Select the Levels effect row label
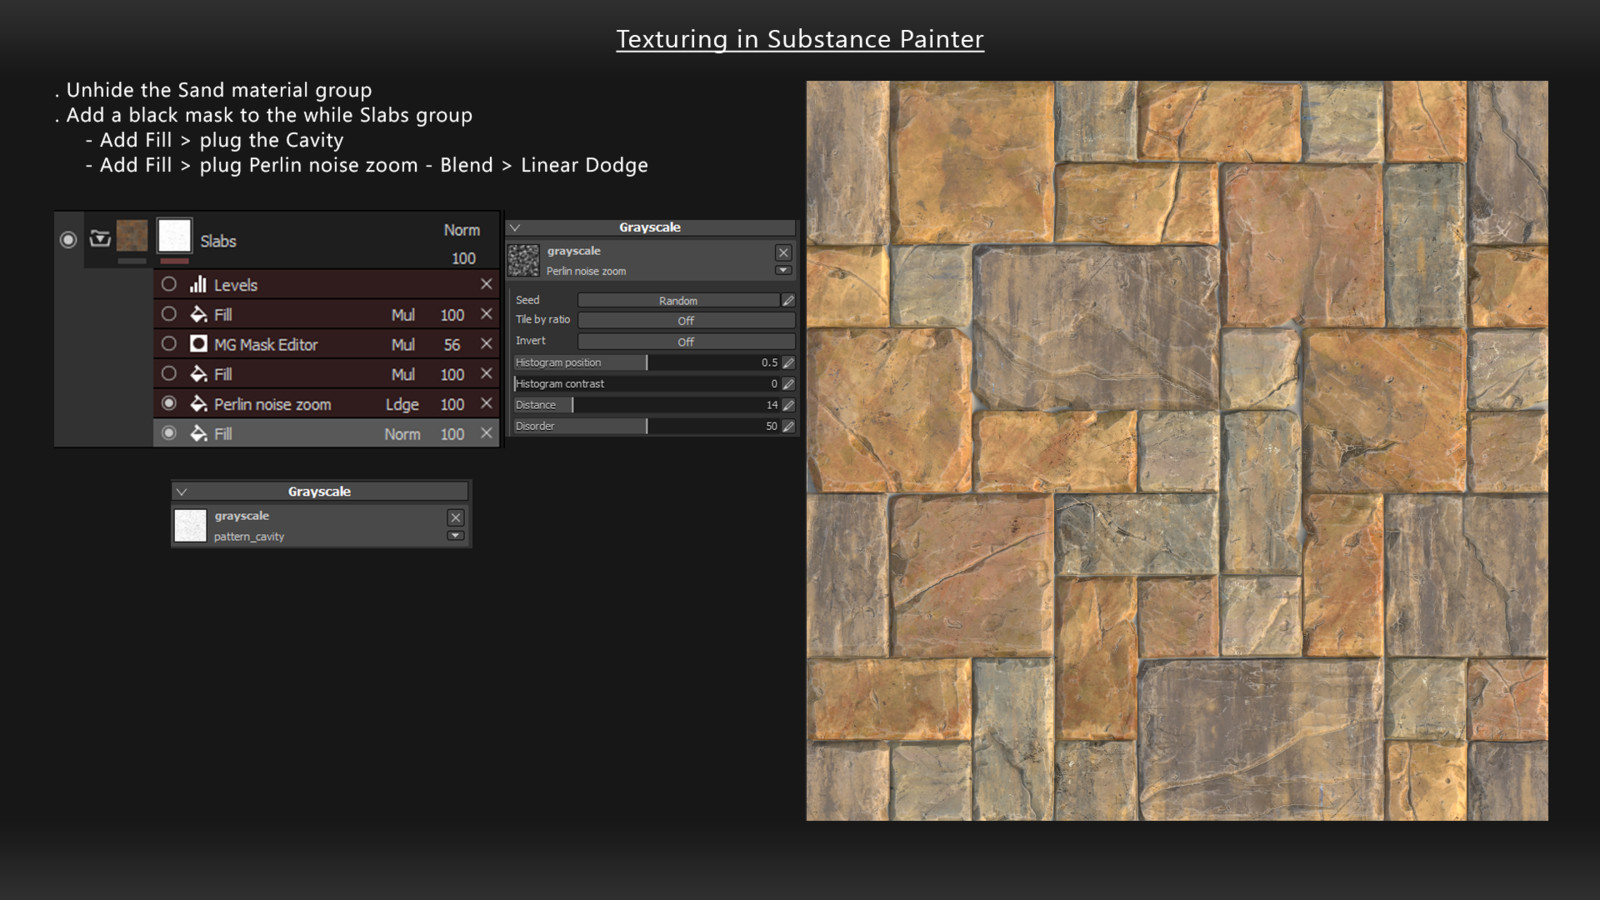The image size is (1600, 900). tap(236, 285)
